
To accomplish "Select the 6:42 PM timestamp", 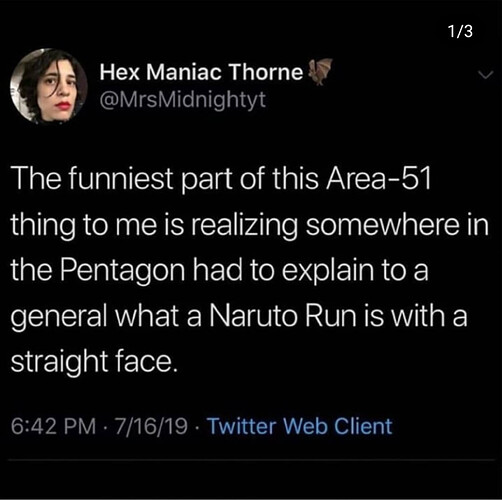I will (53, 426).
